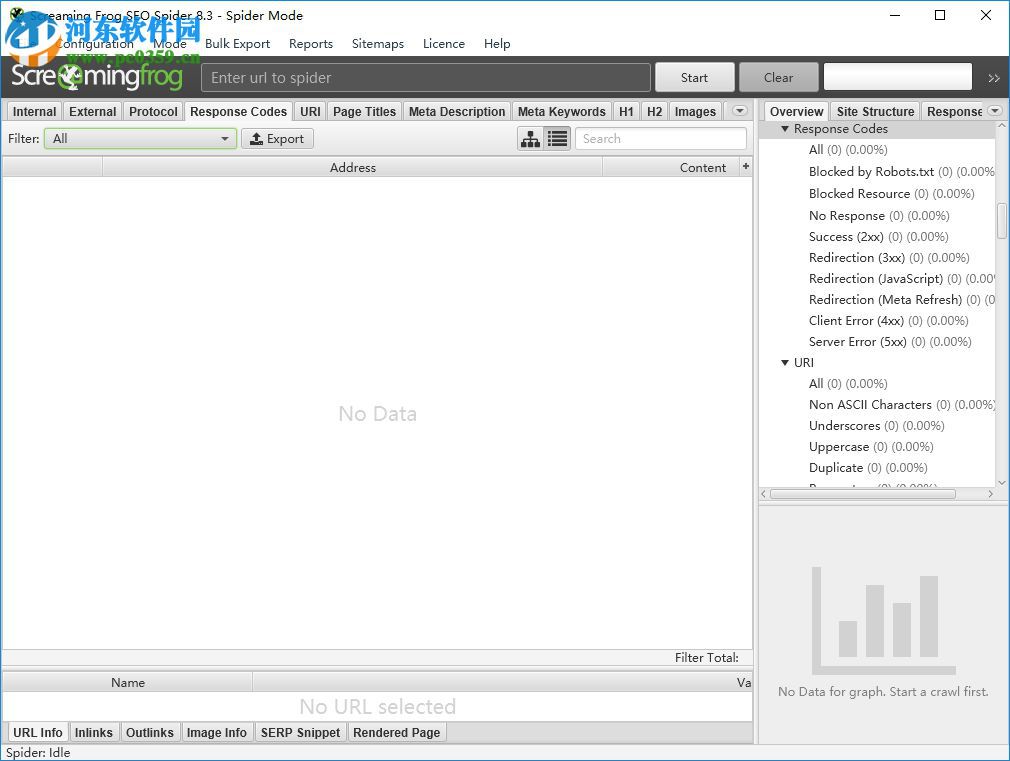Open the Meta Keywords tab
1010x761 pixels.
pyautogui.click(x=562, y=111)
